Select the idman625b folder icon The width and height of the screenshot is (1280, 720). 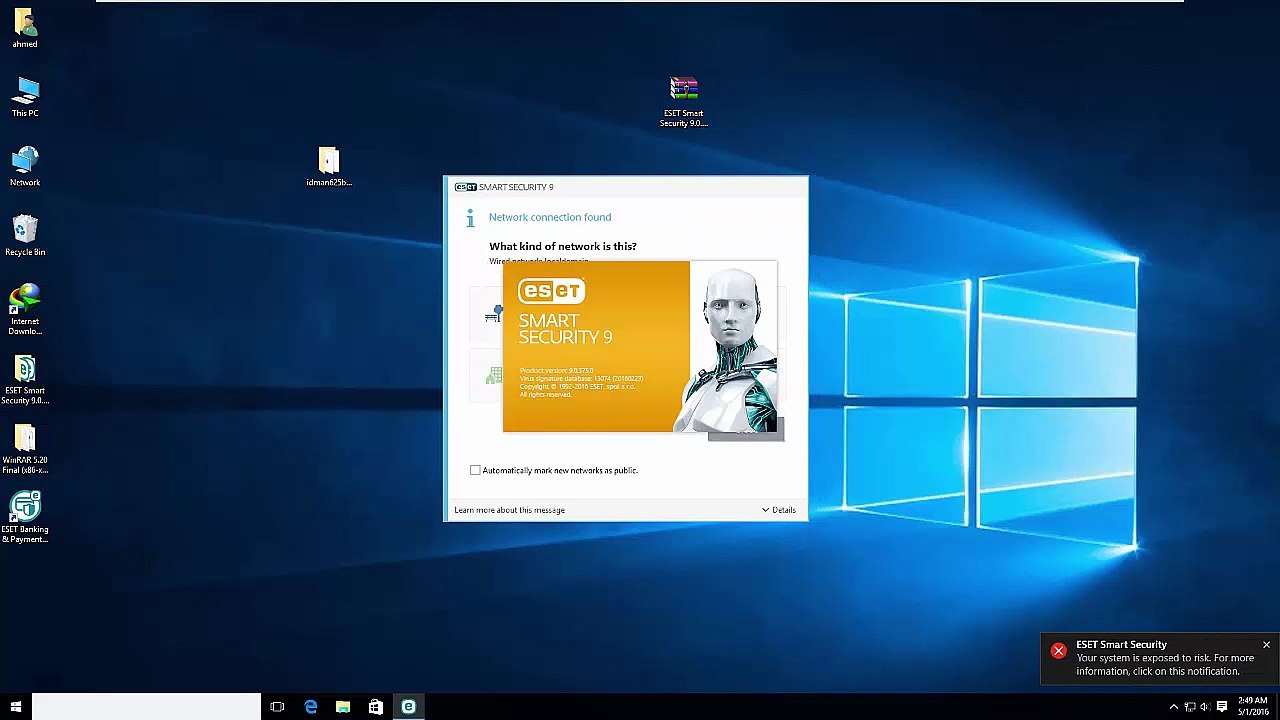click(329, 166)
